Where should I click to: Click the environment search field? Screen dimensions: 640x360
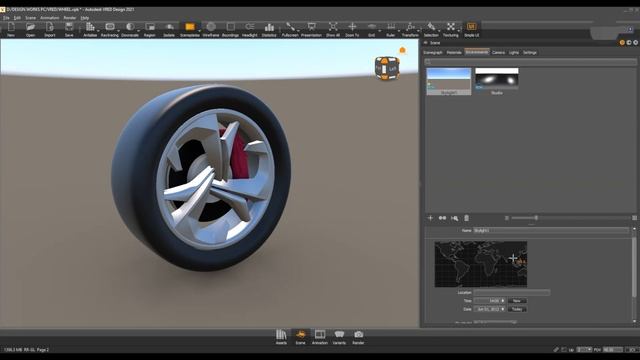pos(530,62)
